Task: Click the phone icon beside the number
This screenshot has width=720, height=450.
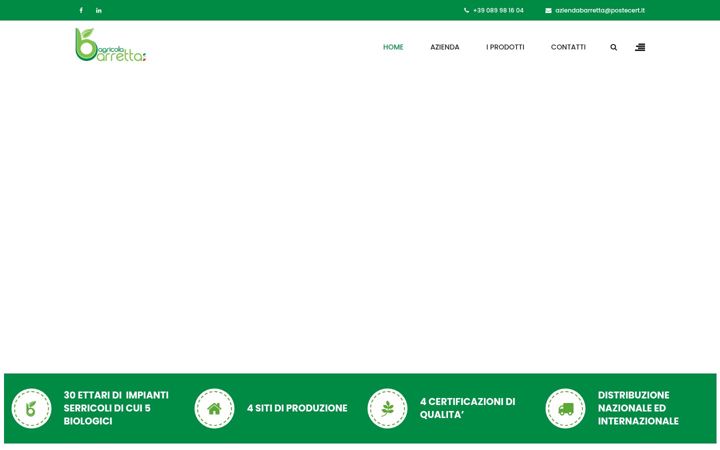Action: coord(467,10)
